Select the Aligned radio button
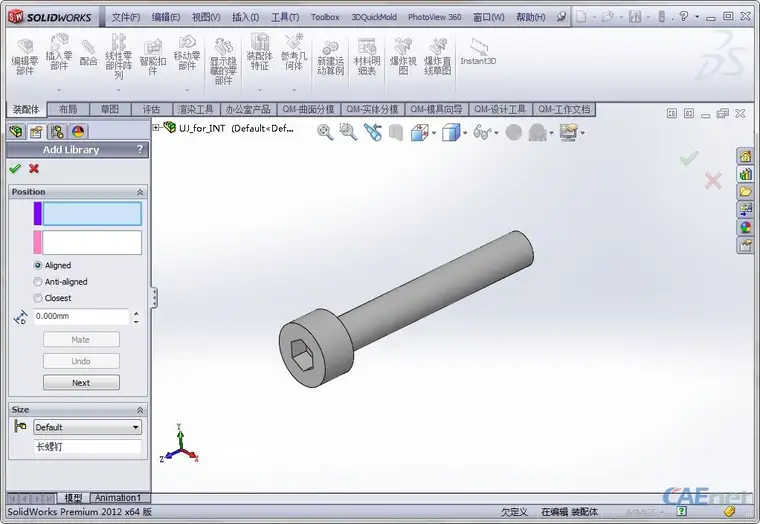The height and width of the screenshot is (524, 760). click(37, 266)
